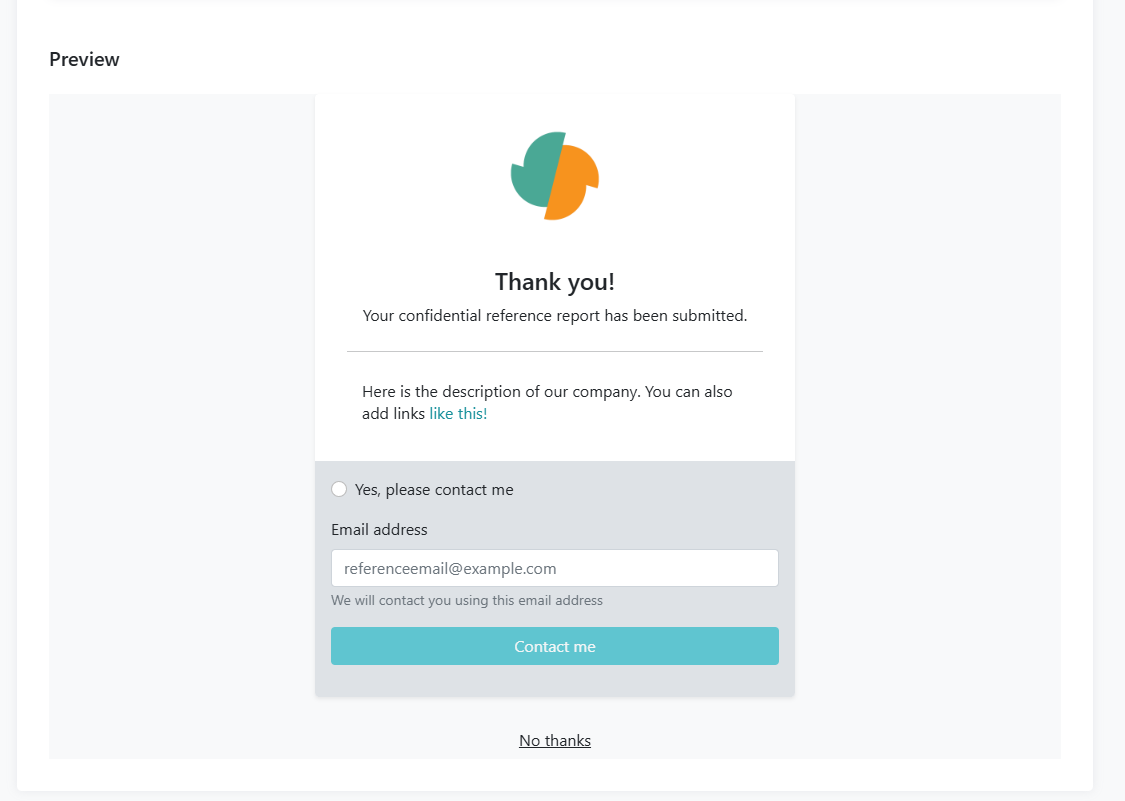Viewport: 1125px width, 801px height.
Task: Click the Preview section heading
Action: pyautogui.click(x=84, y=60)
